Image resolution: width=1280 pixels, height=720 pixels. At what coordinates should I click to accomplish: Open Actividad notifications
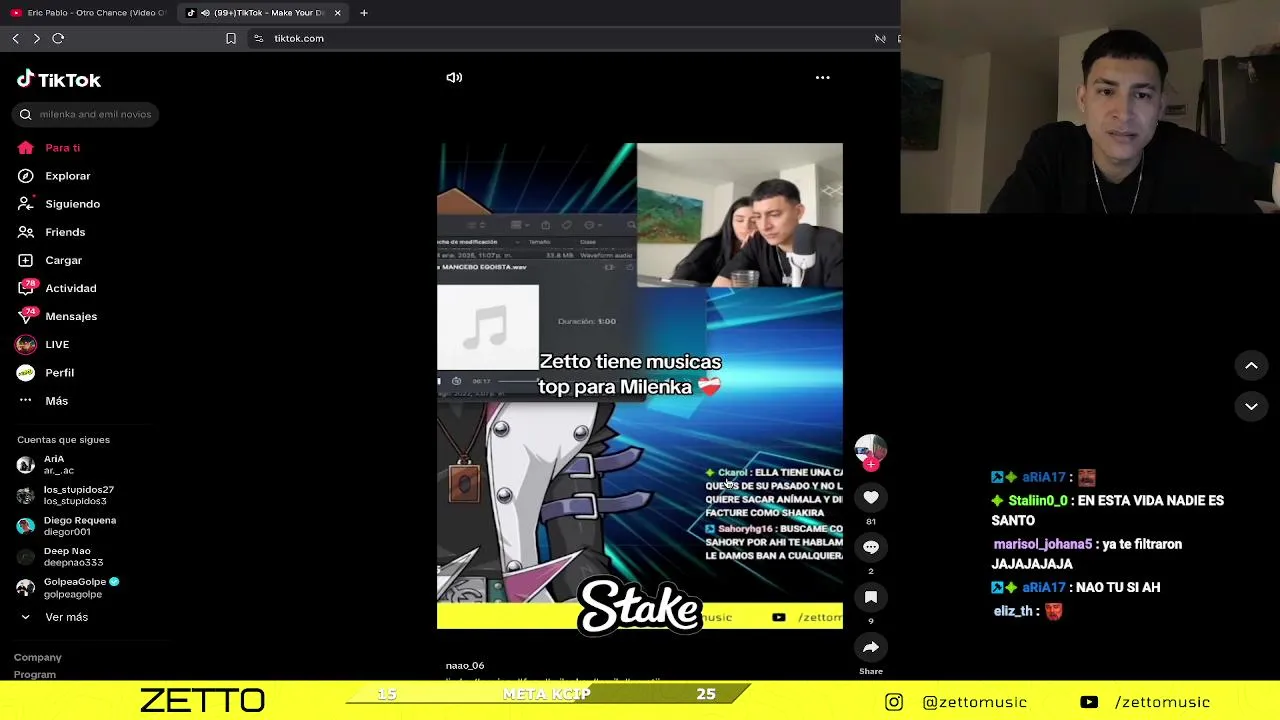click(x=70, y=288)
